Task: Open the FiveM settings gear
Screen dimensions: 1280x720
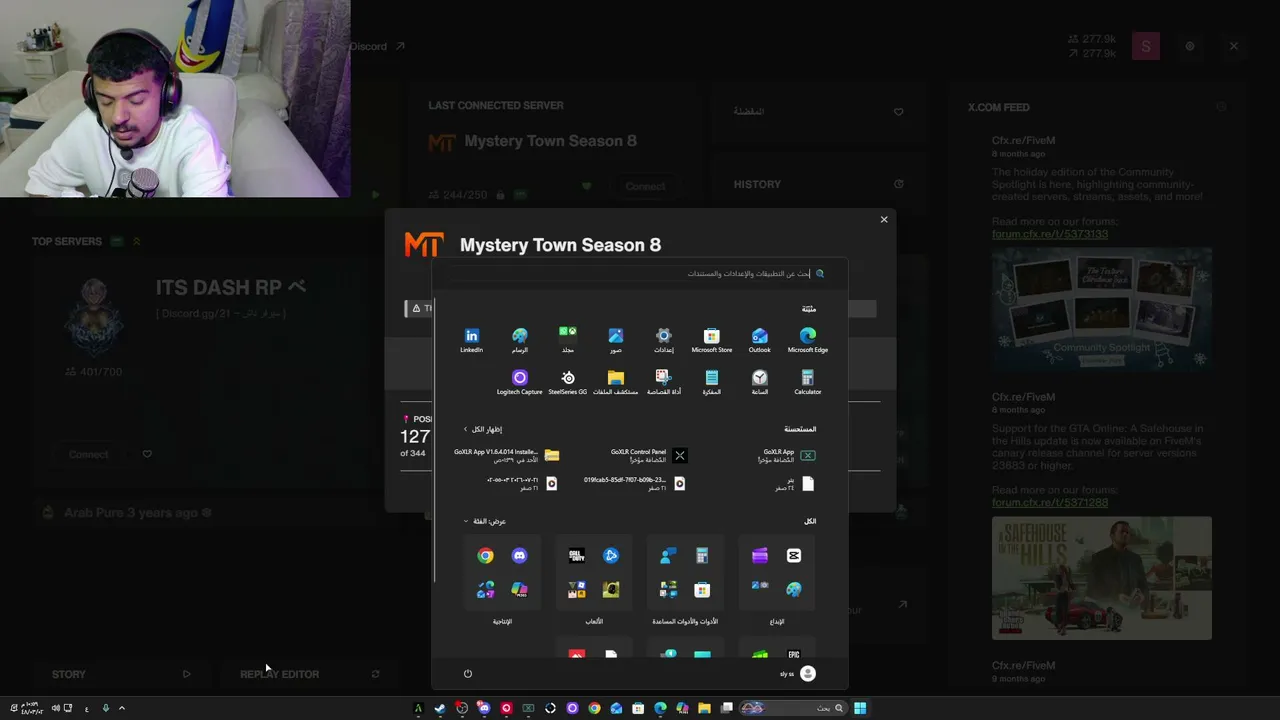Action: point(1190,46)
